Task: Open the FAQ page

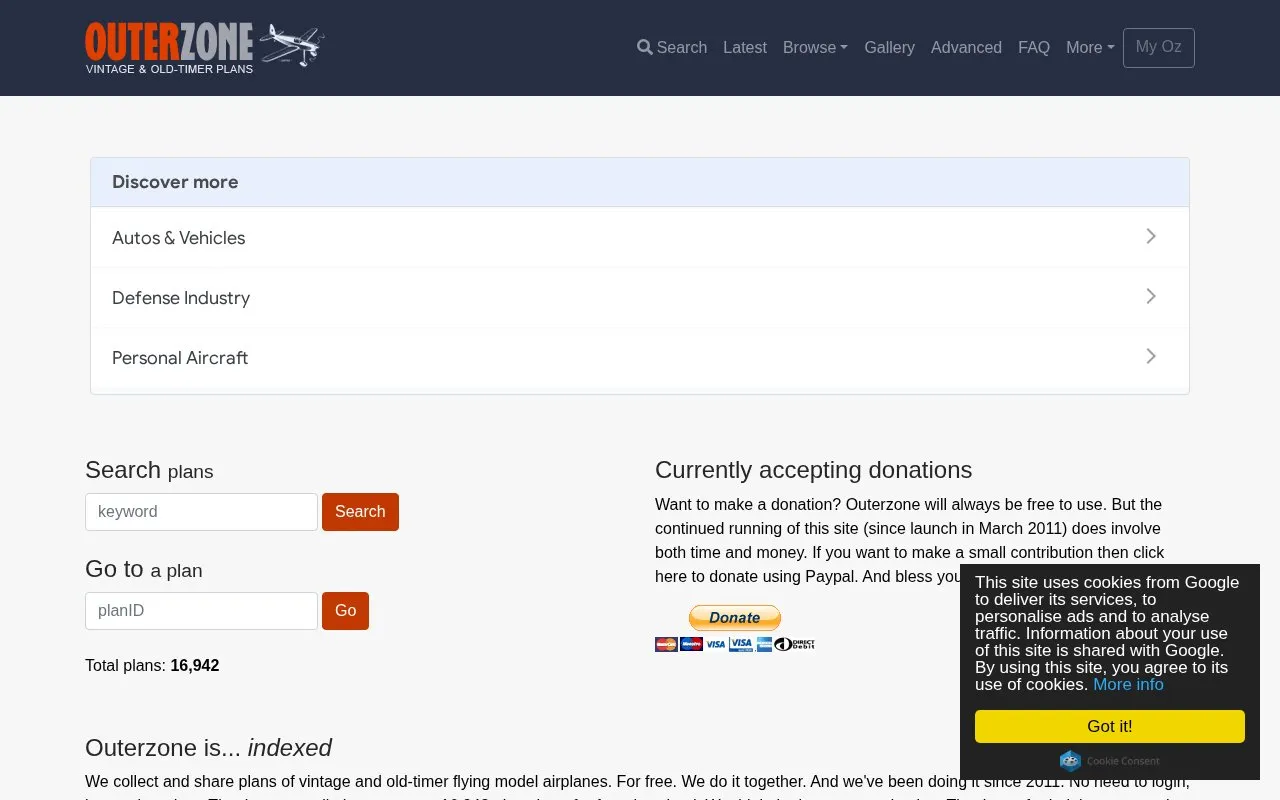Action: 1034,48
